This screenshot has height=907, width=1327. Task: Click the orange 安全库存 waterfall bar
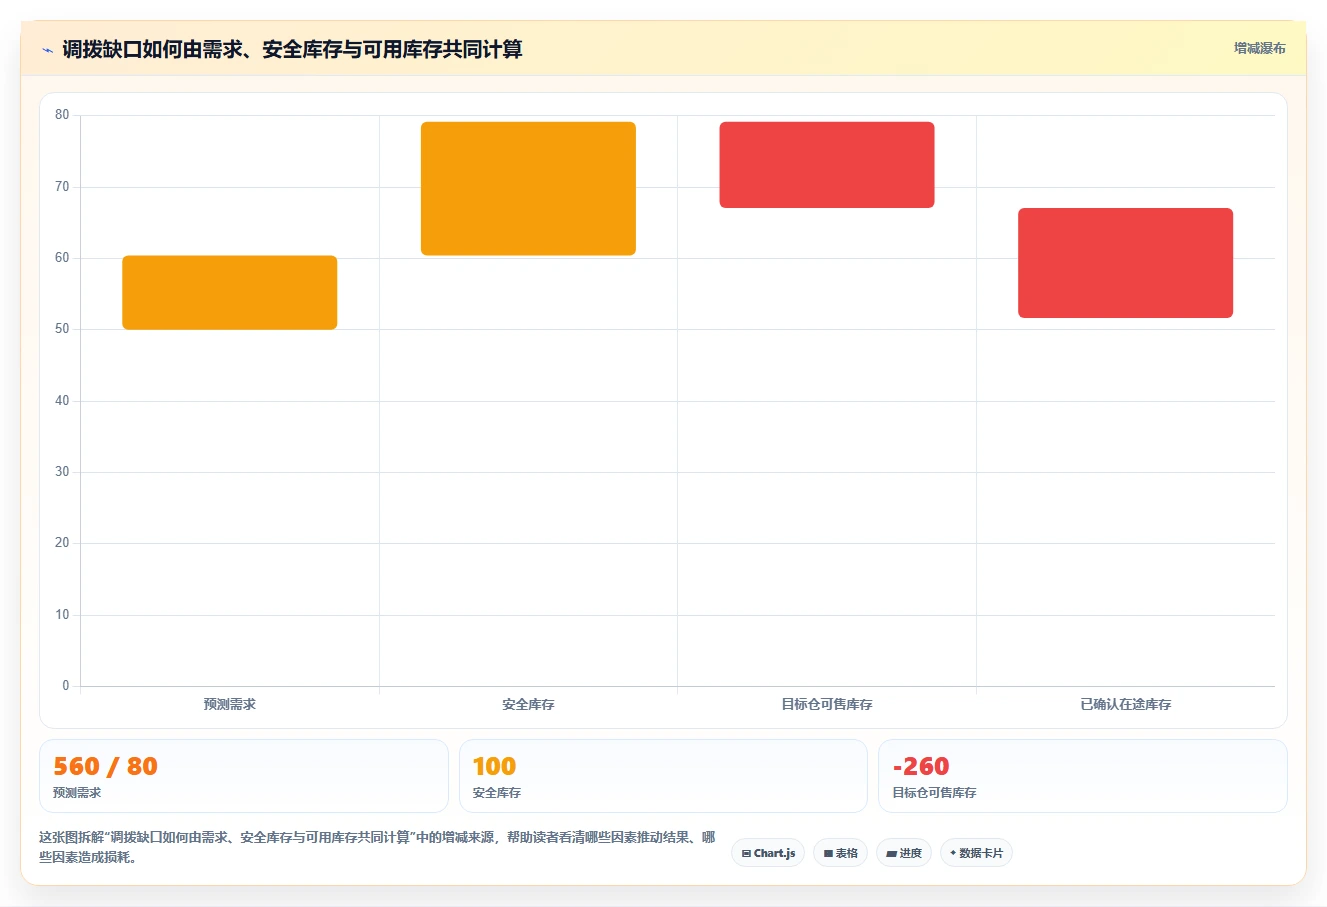(x=528, y=189)
